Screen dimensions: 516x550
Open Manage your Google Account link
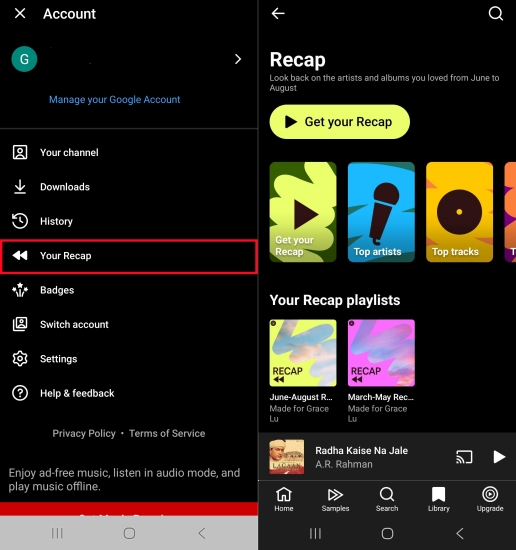tap(114, 100)
